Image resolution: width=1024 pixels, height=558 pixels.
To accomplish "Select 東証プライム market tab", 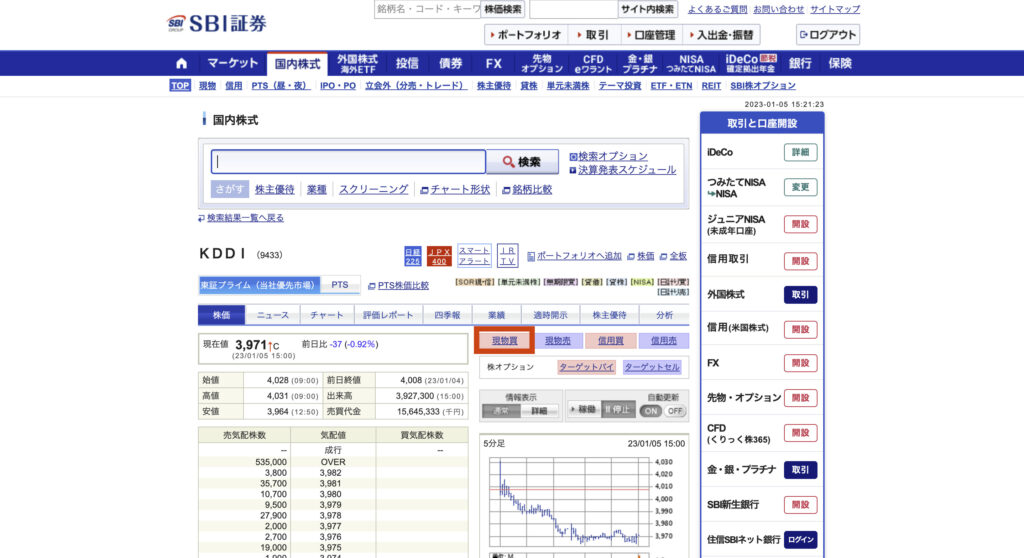I will tap(259, 286).
